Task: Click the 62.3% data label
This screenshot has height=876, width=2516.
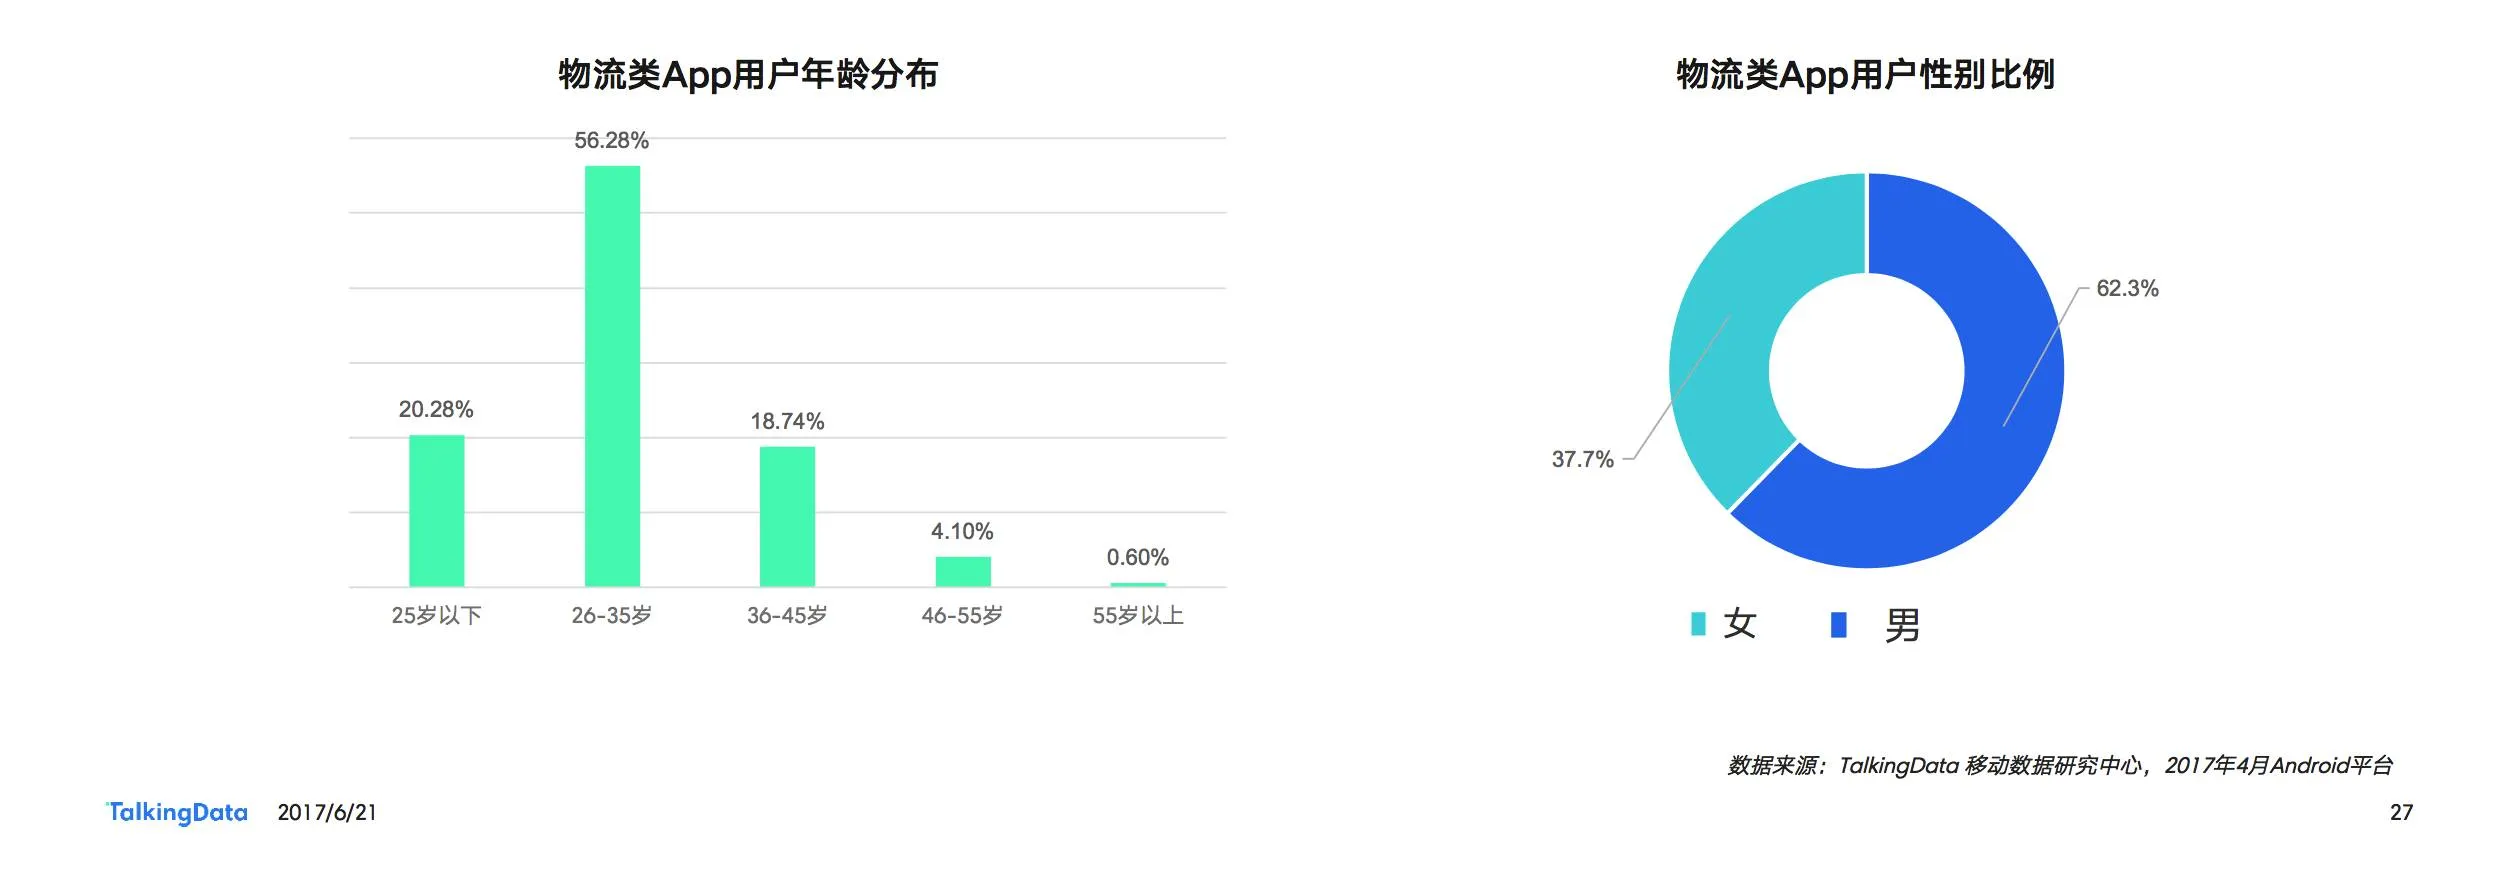Action: (x=2127, y=289)
